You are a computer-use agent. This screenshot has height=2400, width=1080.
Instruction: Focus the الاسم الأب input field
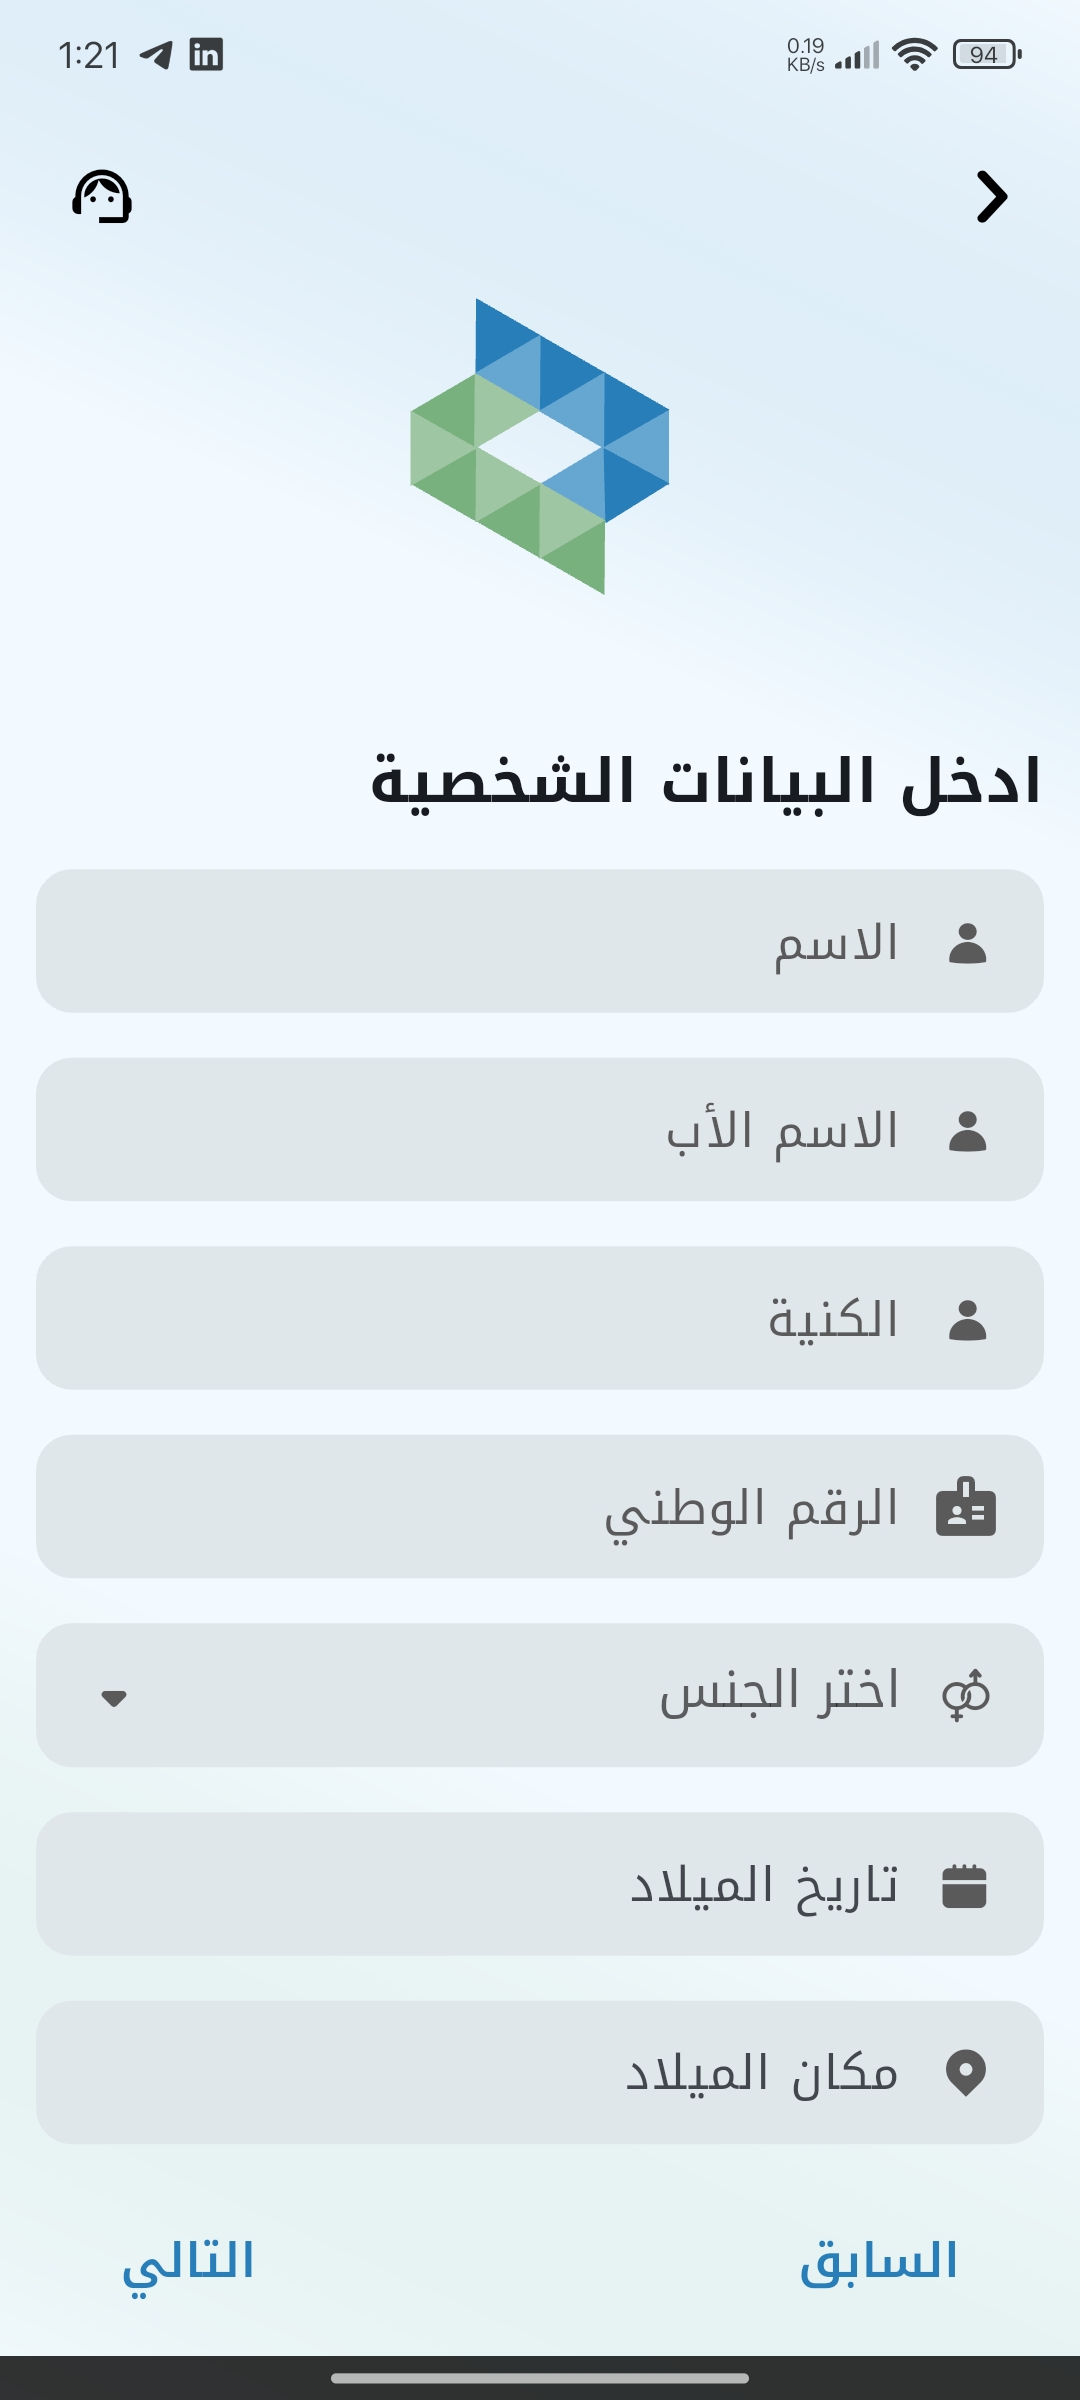(540, 1130)
